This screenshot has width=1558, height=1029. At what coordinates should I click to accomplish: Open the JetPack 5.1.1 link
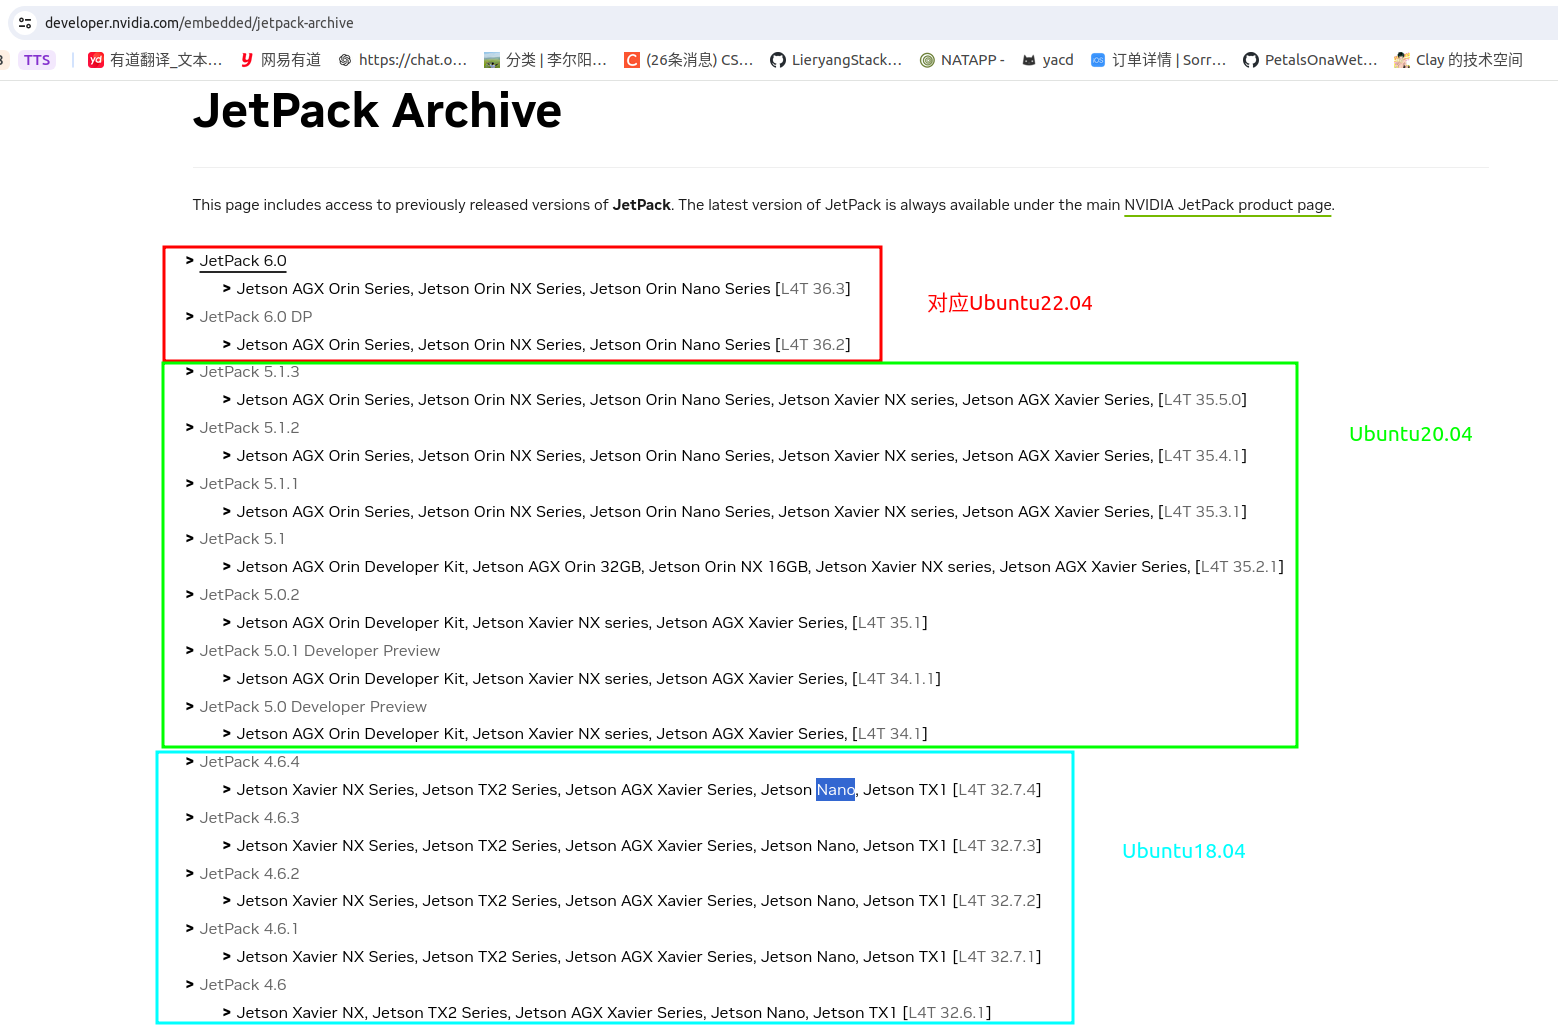[x=248, y=484]
